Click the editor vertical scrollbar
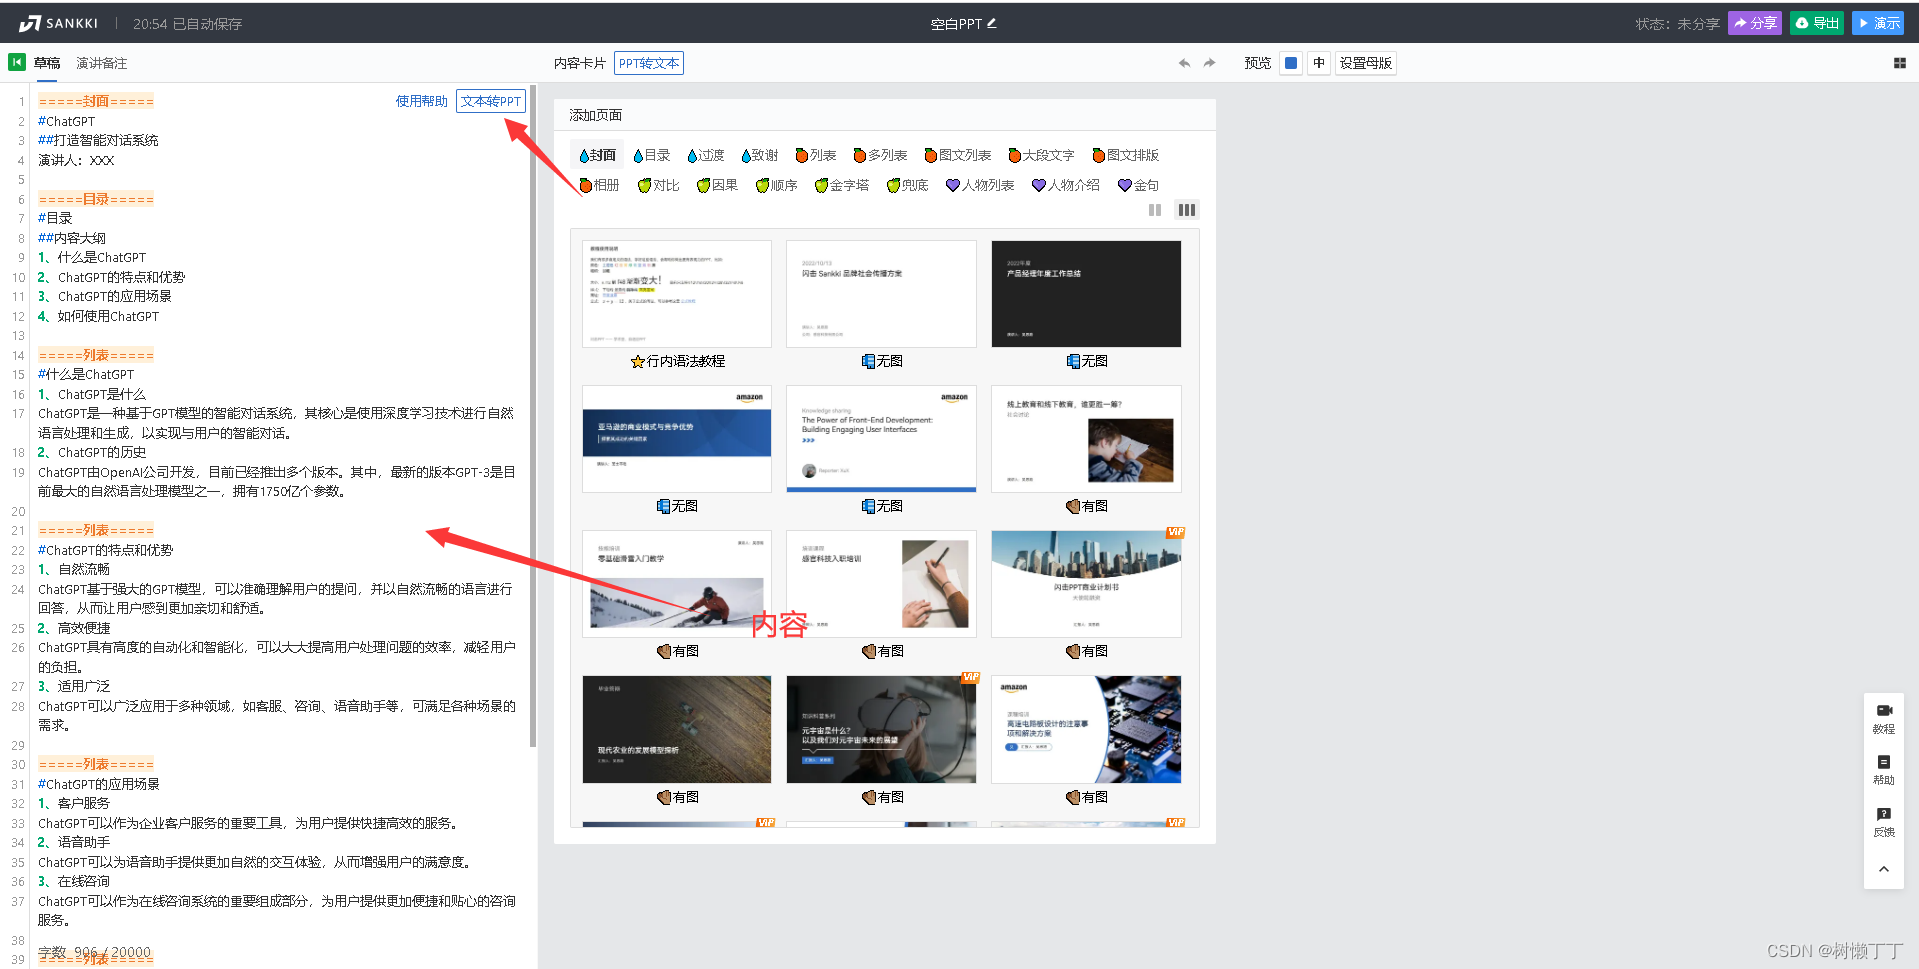 click(x=533, y=416)
